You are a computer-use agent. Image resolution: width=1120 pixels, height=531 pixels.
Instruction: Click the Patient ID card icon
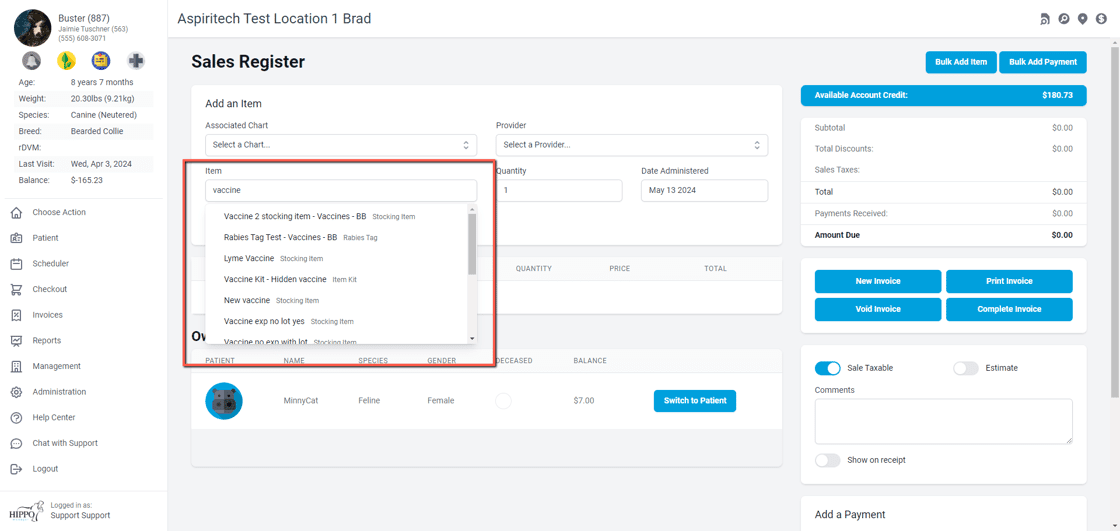16,238
